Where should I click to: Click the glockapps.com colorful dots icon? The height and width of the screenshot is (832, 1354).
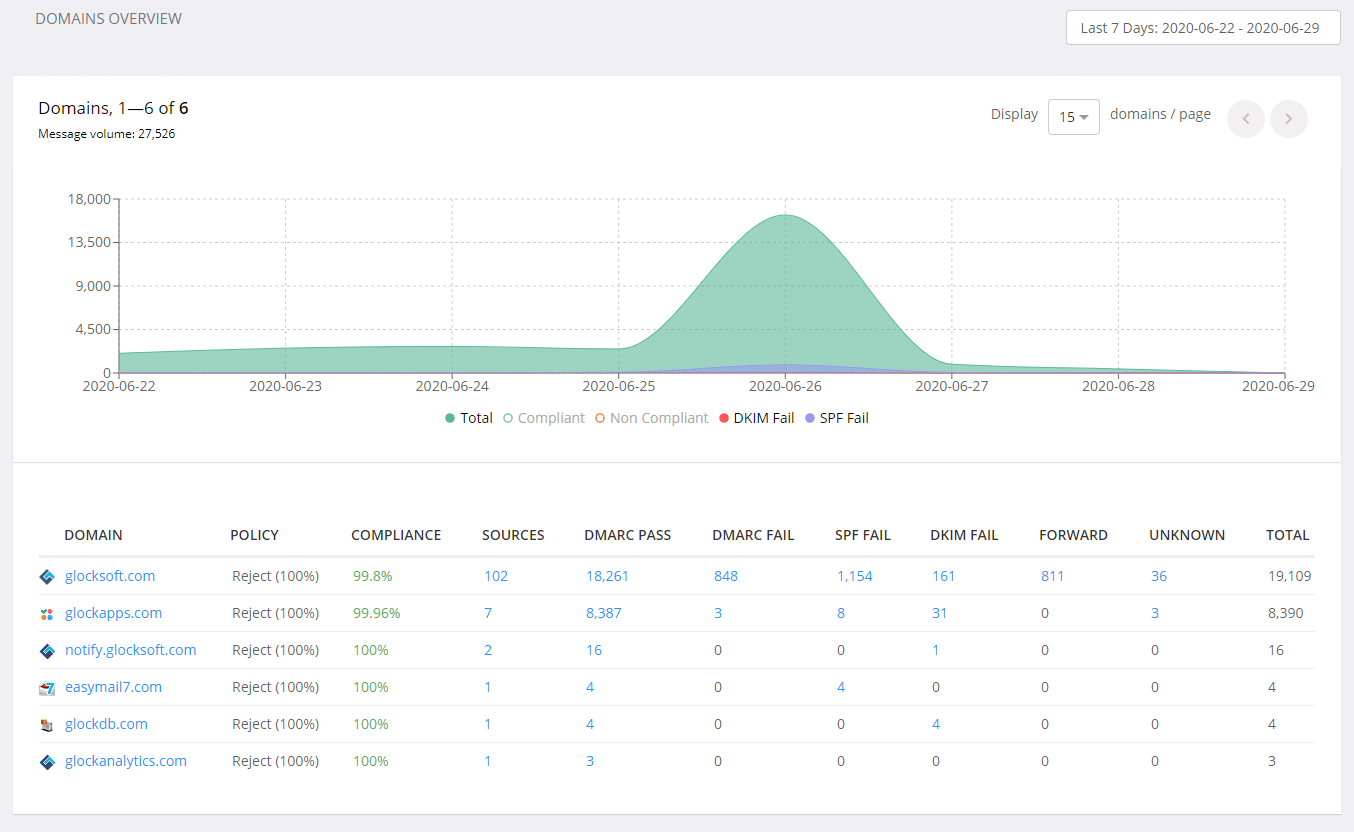[45, 613]
